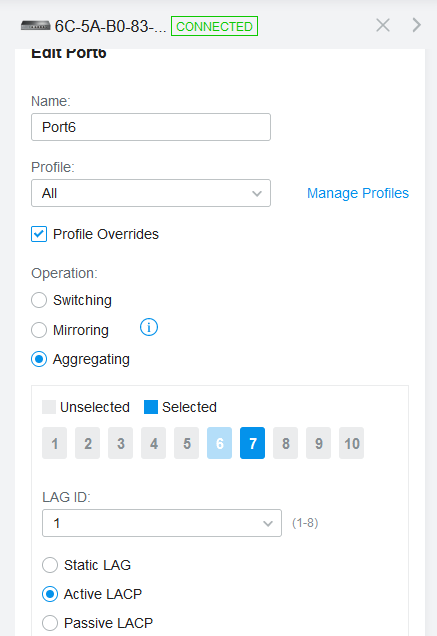This screenshot has width=437, height=636.
Task: Choose Switching operation radio button
Action: coord(39,300)
